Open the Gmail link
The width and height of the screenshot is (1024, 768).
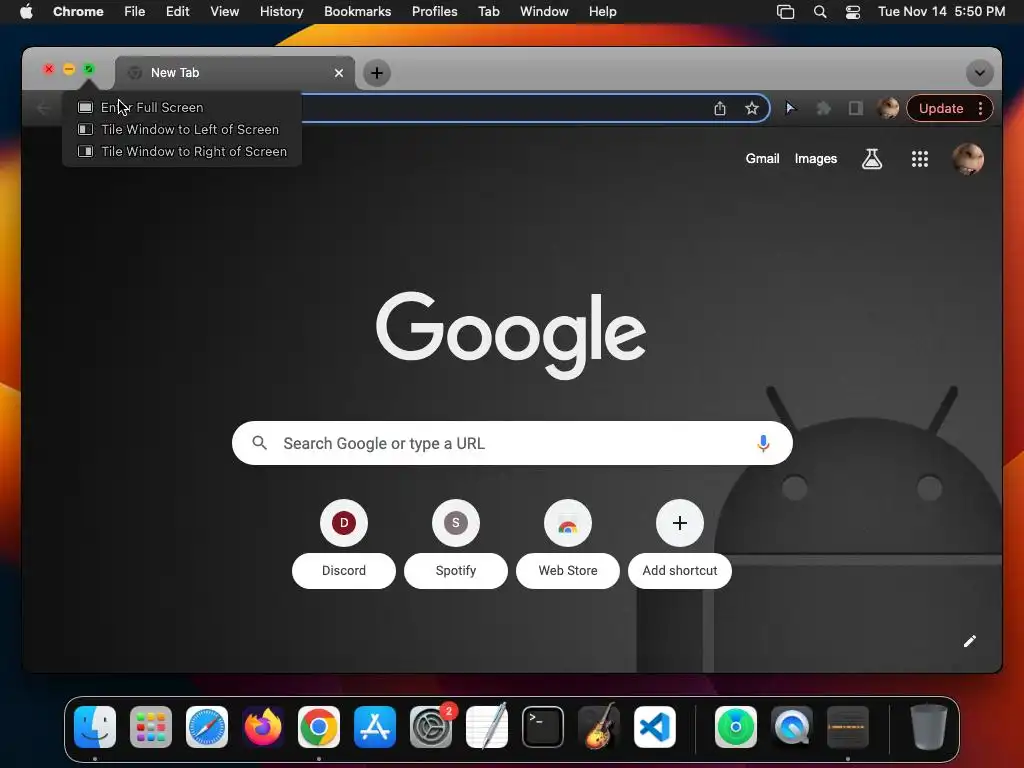[x=762, y=159]
